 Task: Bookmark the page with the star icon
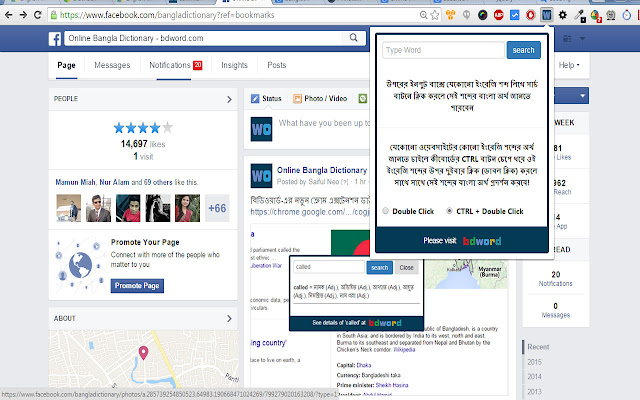[435, 15]
